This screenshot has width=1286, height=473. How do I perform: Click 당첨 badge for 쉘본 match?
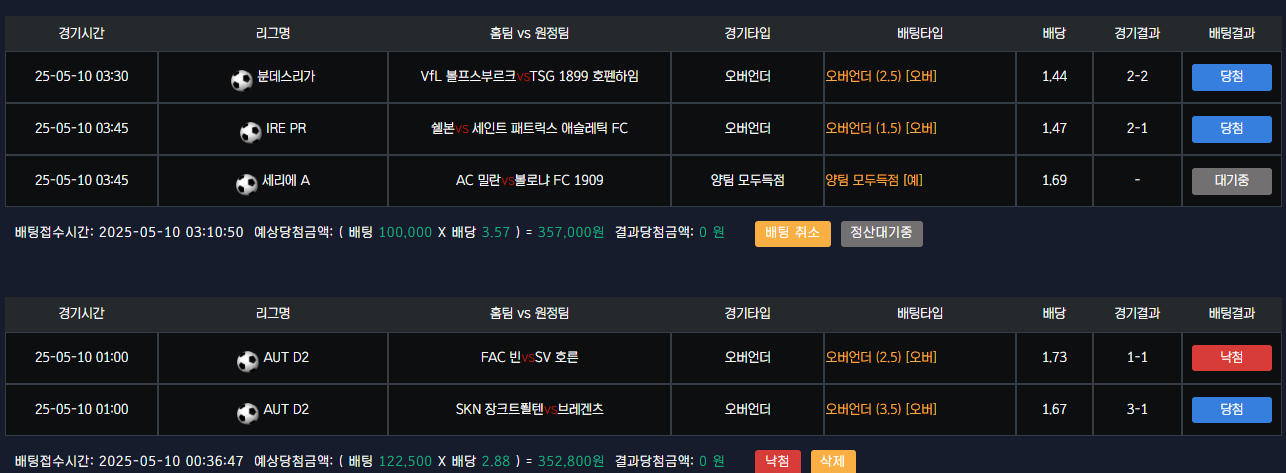[1231, 129]
